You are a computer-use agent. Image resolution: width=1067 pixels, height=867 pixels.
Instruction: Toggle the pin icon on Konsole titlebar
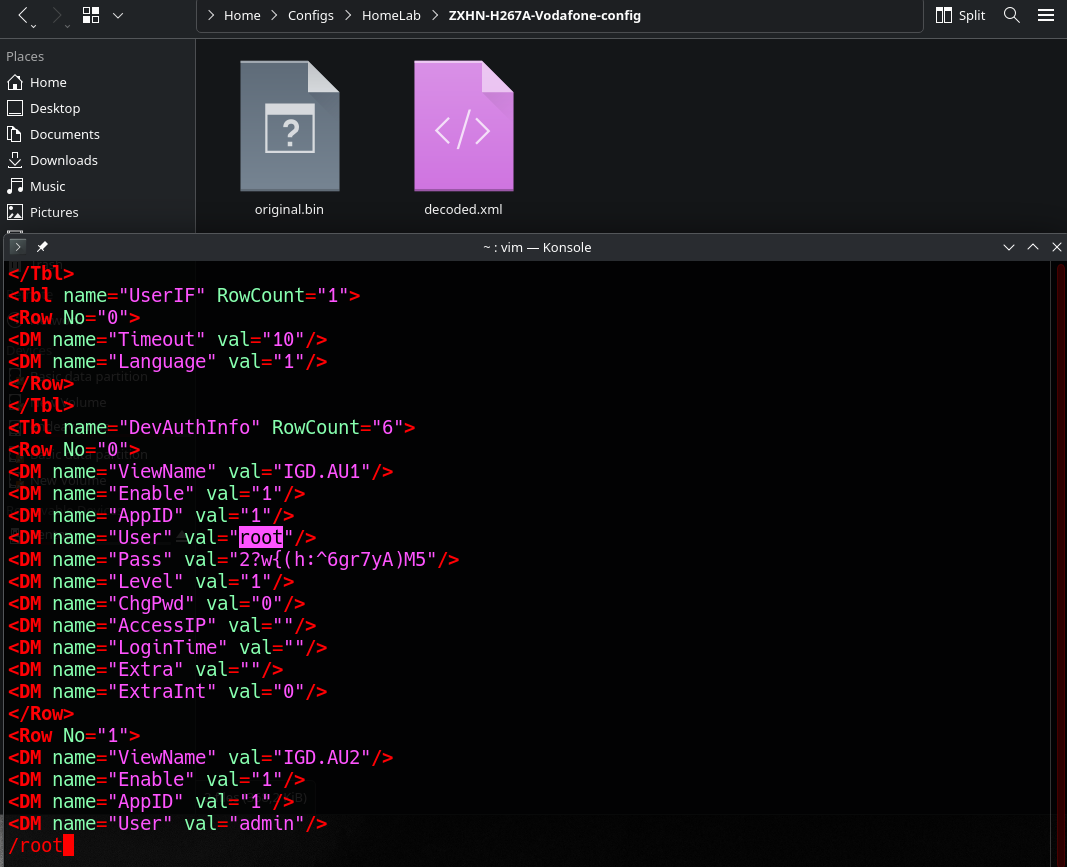click(42, 247)
